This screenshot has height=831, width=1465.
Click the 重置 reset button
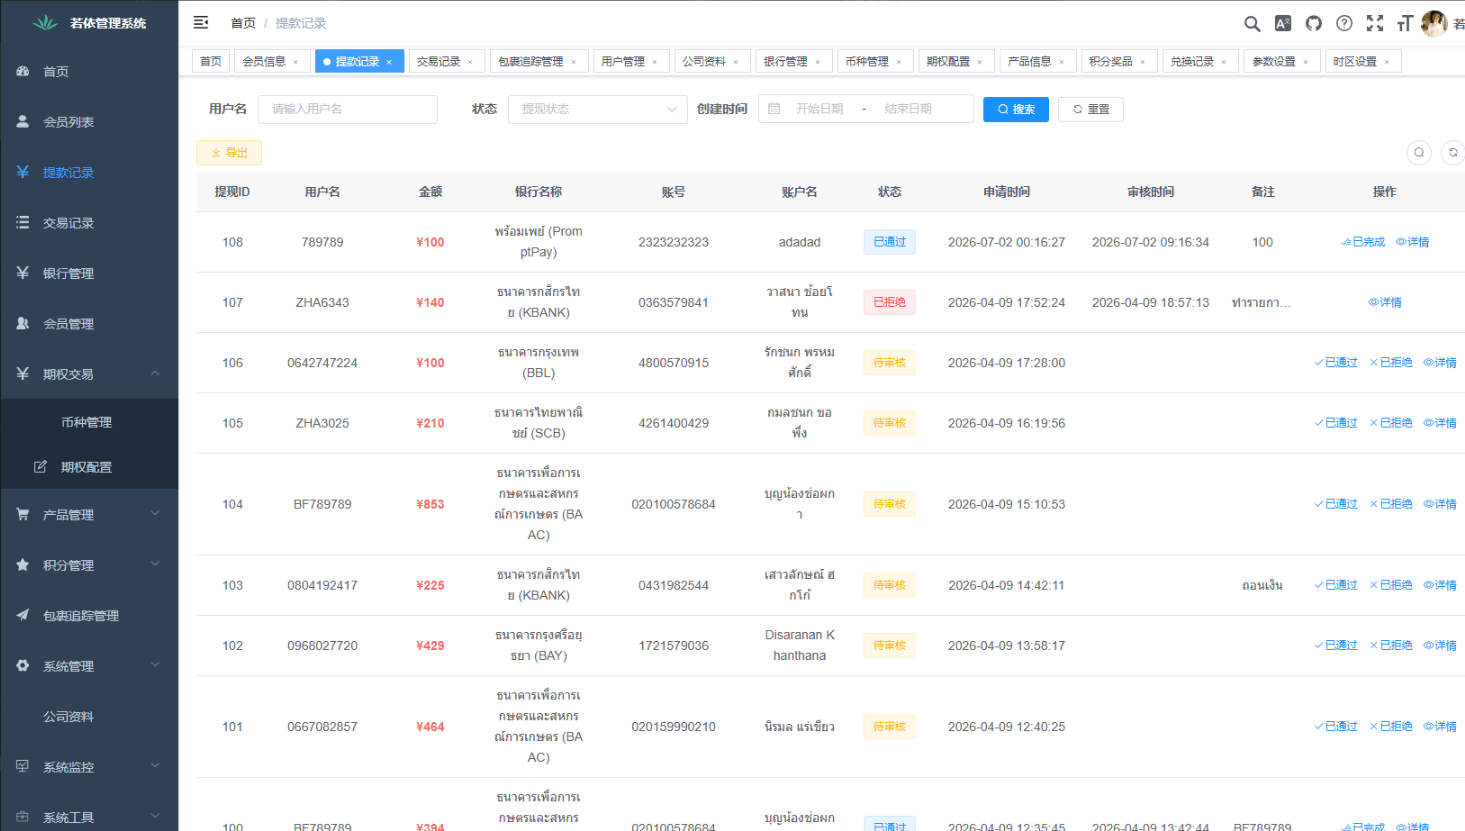pyautogui.click(x=1090, y=109)
